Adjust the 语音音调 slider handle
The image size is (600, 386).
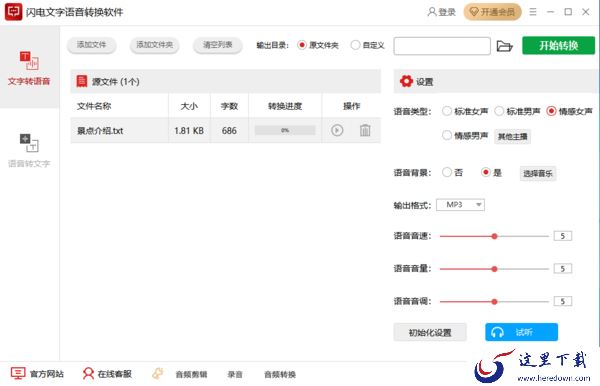point(494,302)
